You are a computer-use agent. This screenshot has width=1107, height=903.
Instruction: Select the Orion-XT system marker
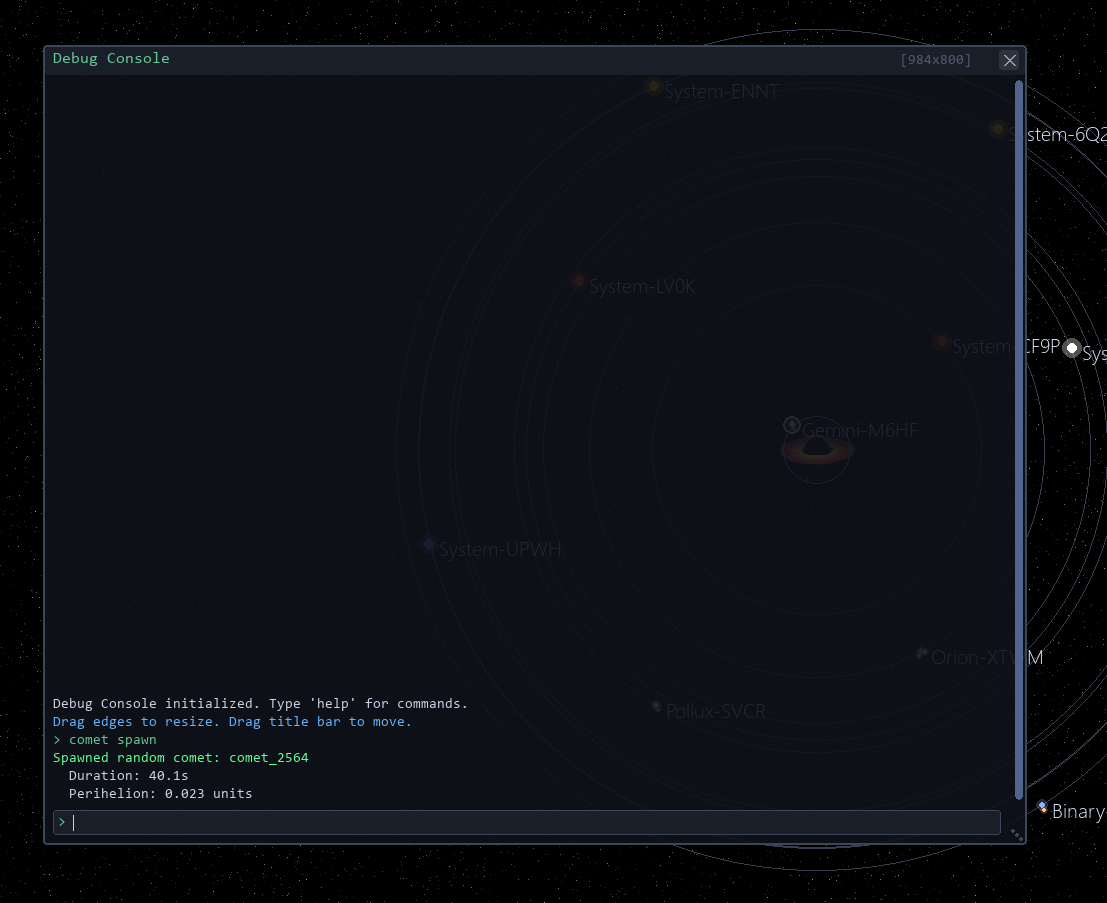pyautogui.click(x=921, y=653)
